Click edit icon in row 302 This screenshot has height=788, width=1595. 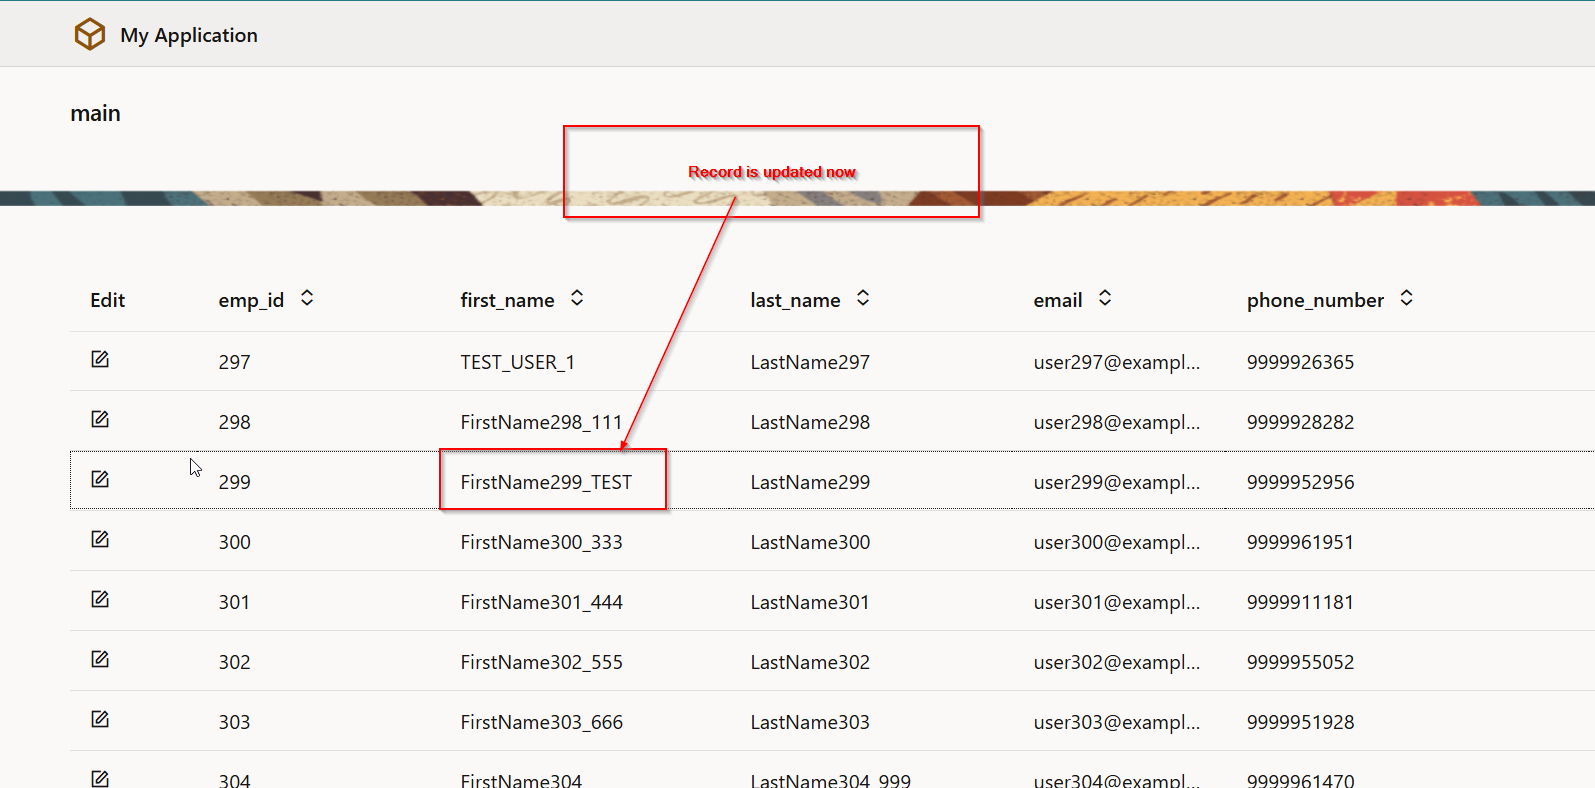[100, 659]
